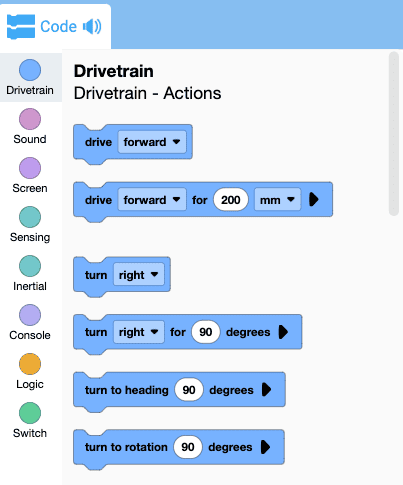Open right dropdown in turn-for-degrees block
Viewport: 403px width, 485px height.
(139, 332)
